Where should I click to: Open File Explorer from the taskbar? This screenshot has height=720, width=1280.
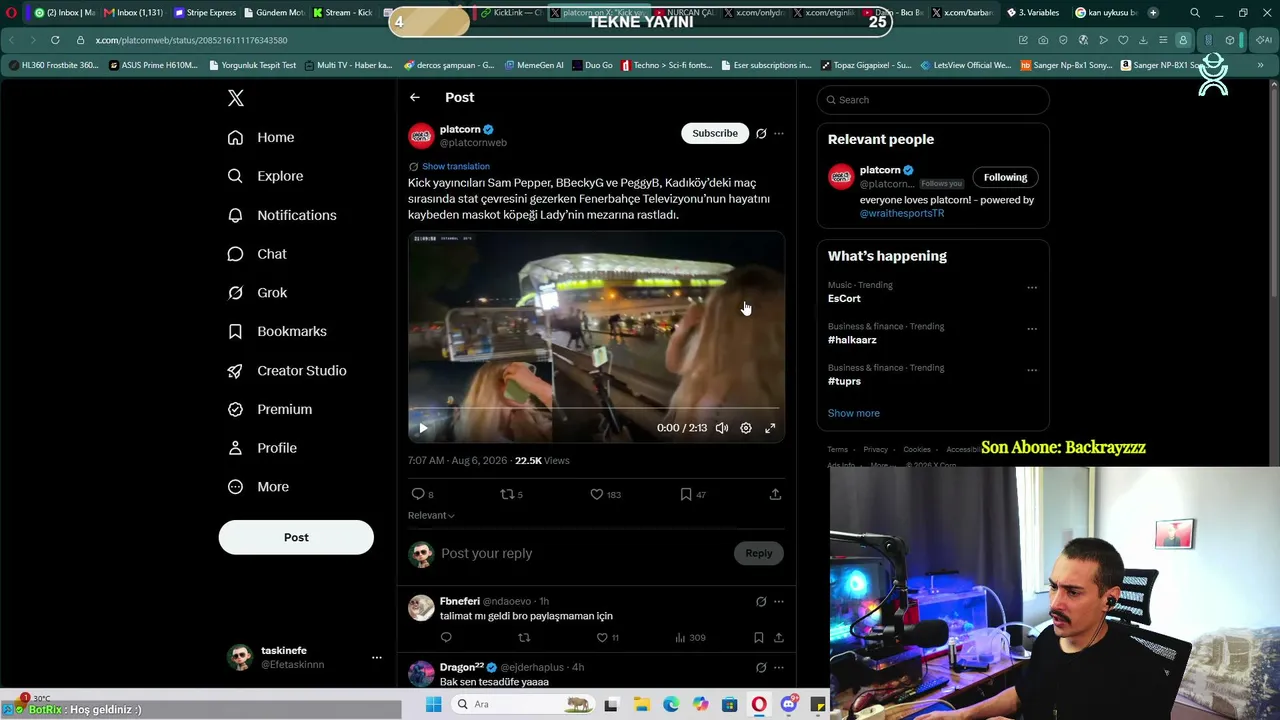pyautogui.click(x=641, y=705)
